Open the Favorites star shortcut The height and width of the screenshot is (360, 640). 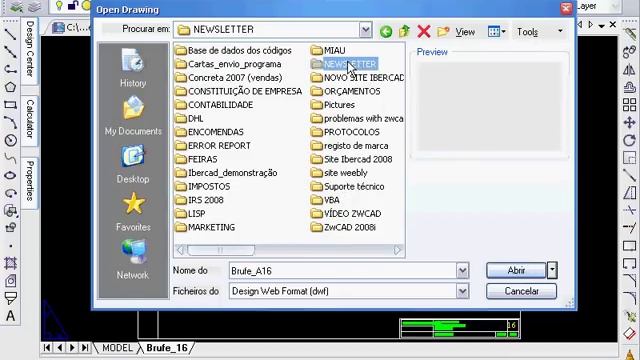click(x=133, y=212)
